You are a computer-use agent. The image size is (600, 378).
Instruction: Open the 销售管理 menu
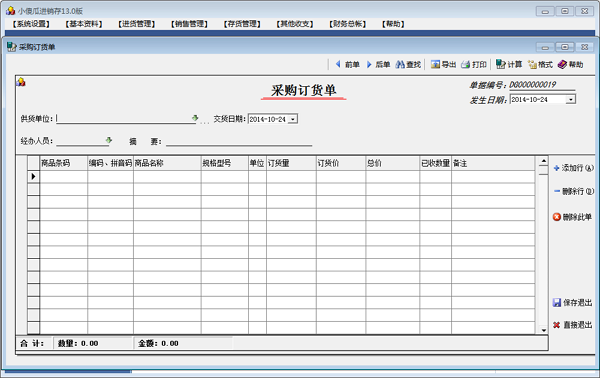point(189,24)
